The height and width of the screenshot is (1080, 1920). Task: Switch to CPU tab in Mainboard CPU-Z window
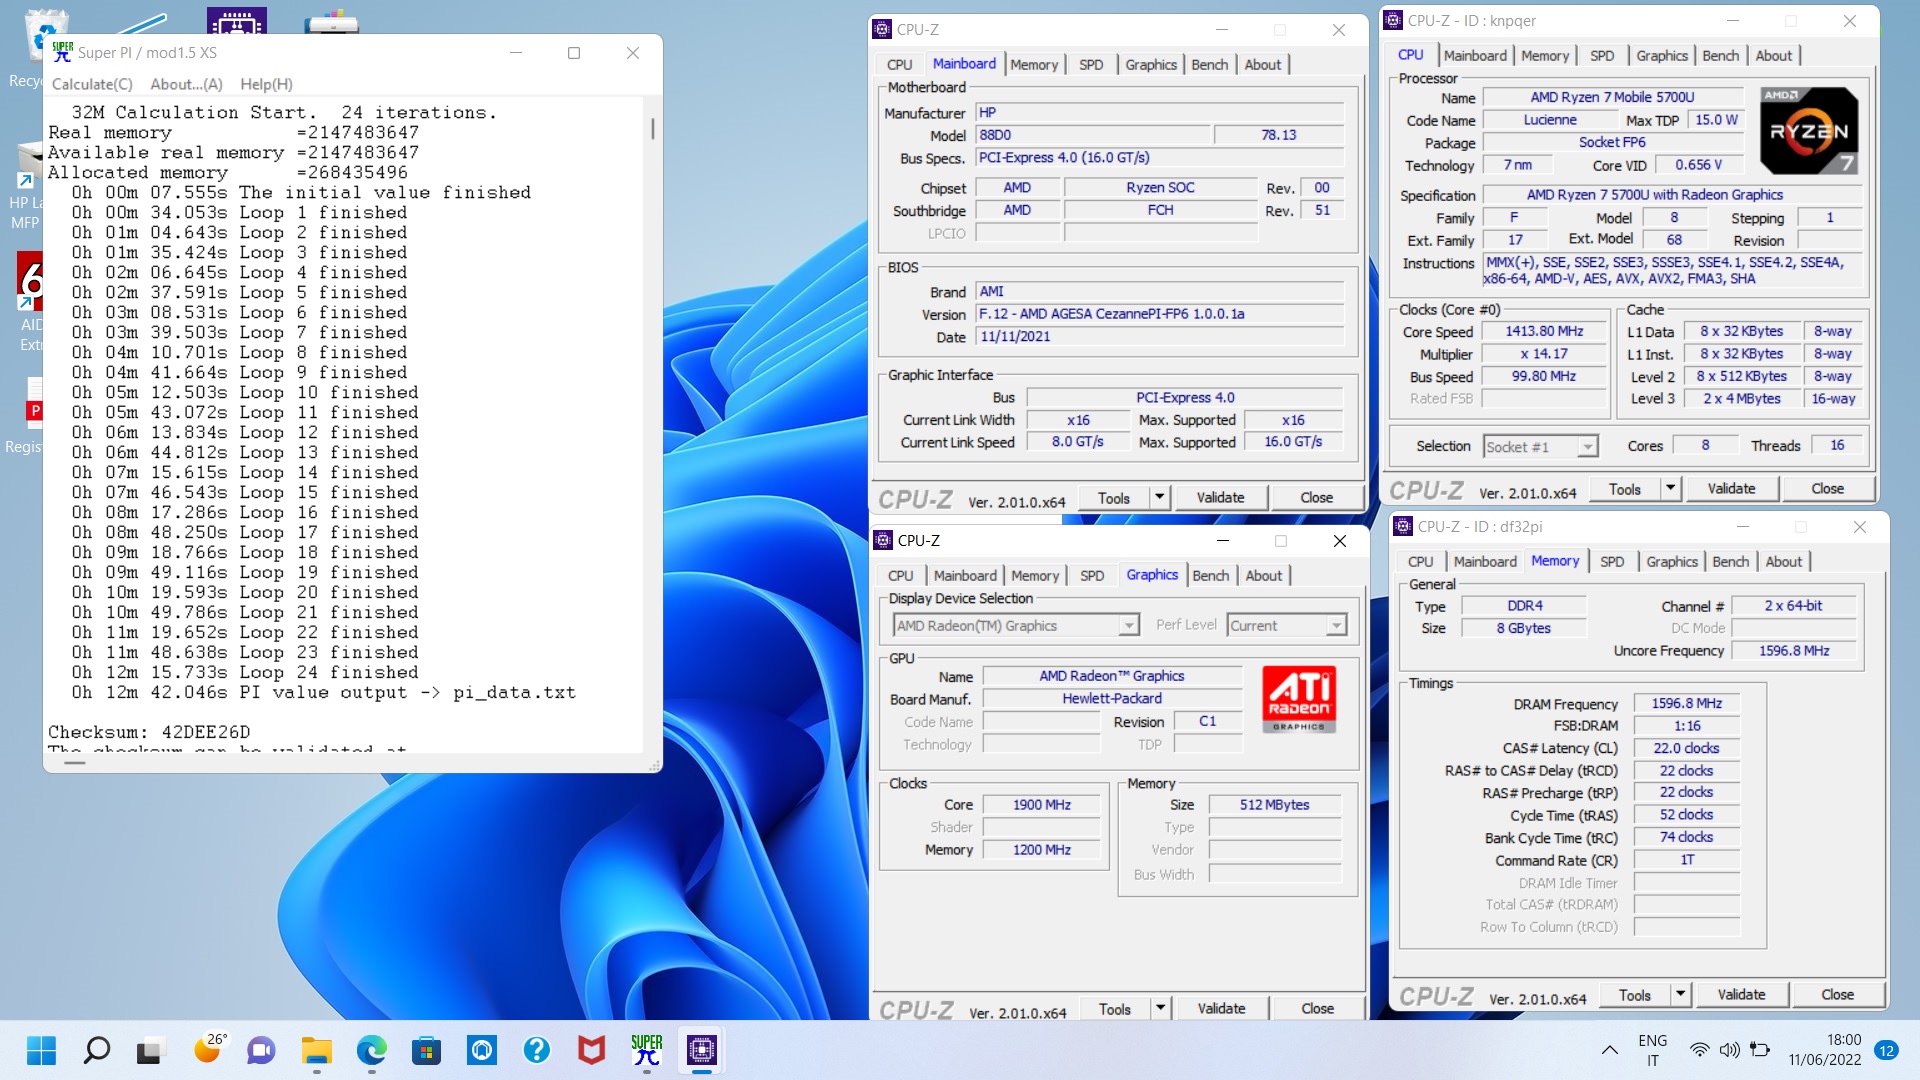[x=899, y=64]
